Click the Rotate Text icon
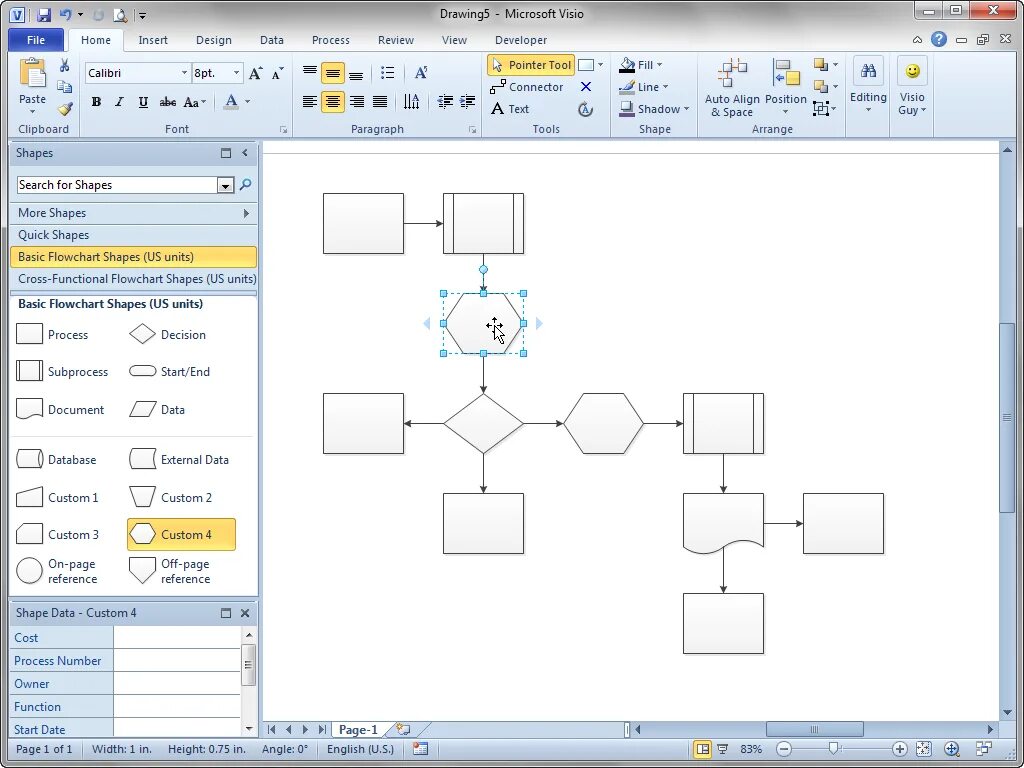The height and width of the screenshot is (768, 1024). pos(411,101)
